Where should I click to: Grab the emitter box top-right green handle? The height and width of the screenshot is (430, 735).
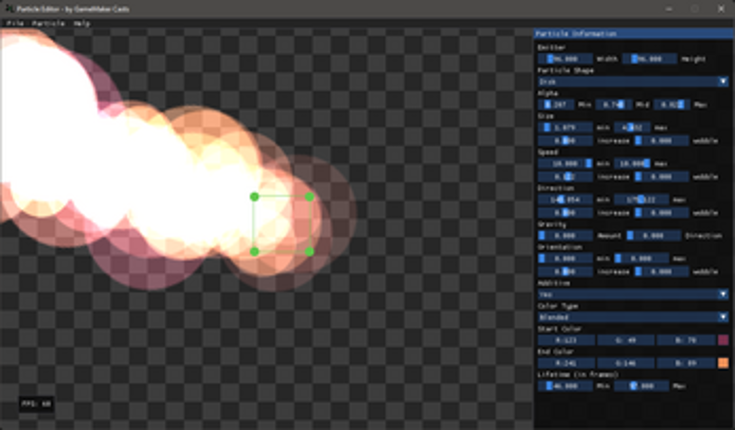(309, 197)
